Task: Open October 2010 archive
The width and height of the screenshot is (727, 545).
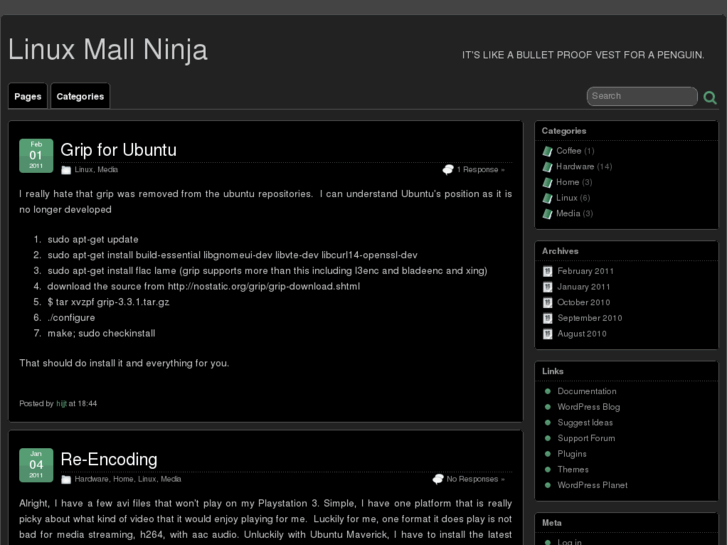Action: [x=583, y=302]
